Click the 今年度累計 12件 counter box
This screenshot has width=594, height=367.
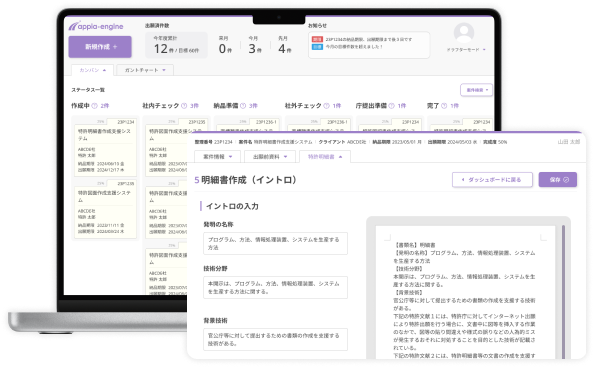point(176,45)
